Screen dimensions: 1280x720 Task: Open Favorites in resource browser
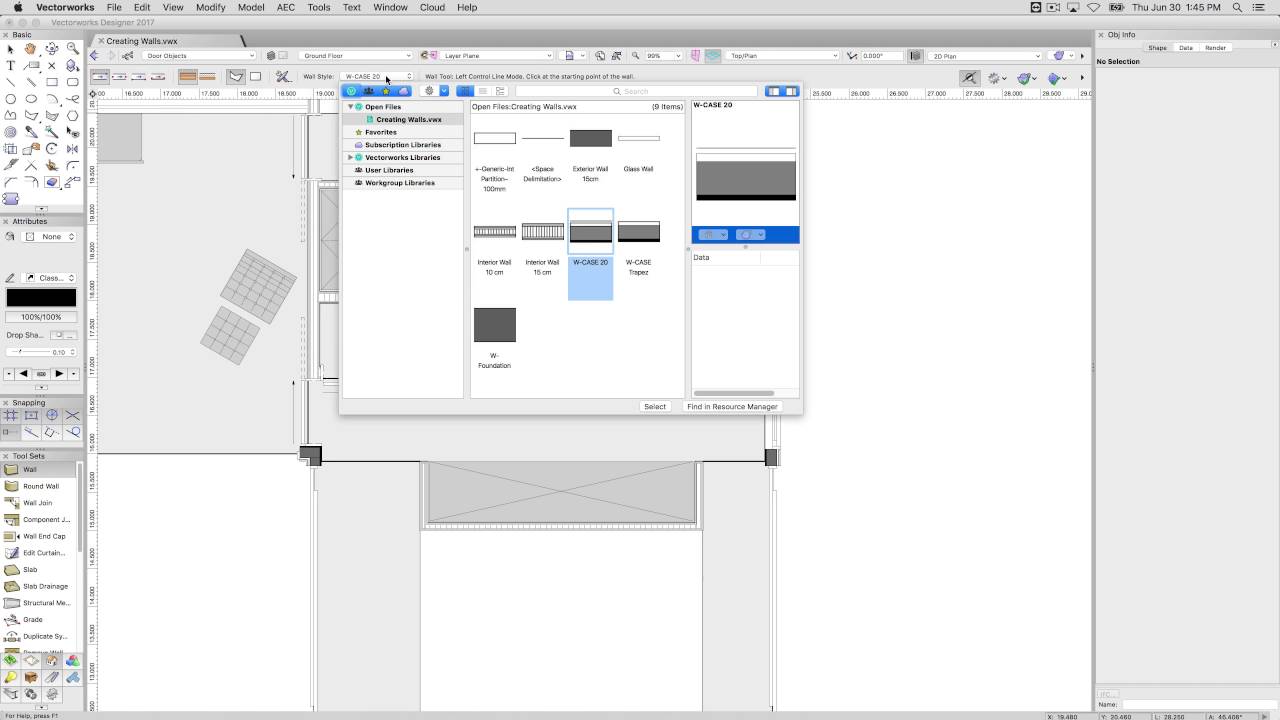pos(380,132)
